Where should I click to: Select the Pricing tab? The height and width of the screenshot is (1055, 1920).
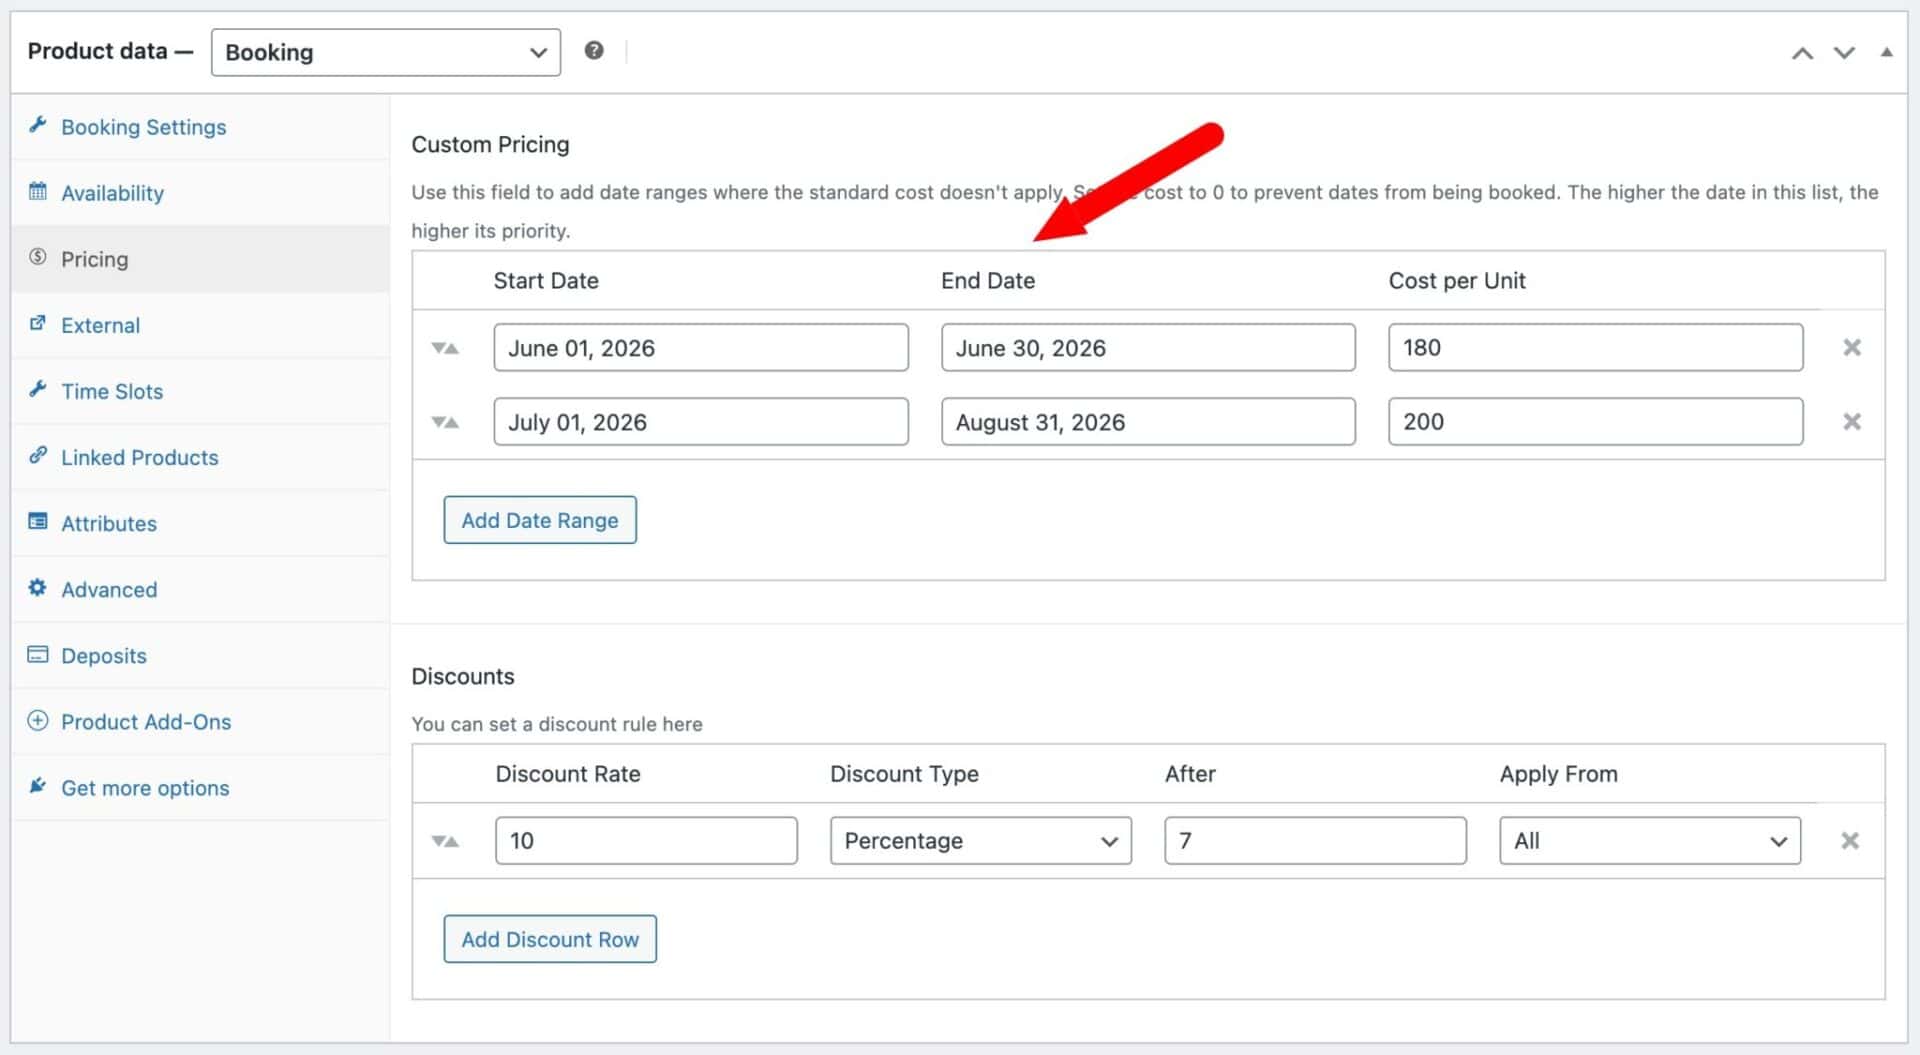coord(200,259)
